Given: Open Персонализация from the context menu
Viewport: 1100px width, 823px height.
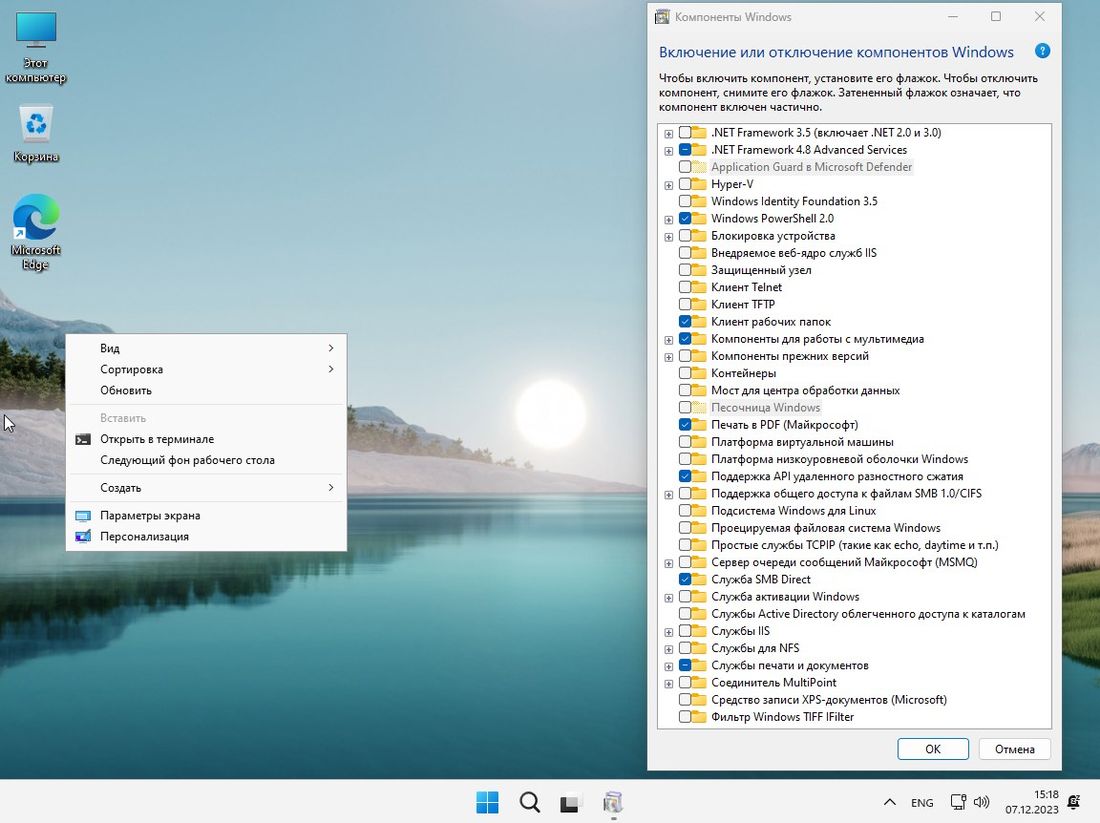Looking at the screenshot, I should 144,536.
